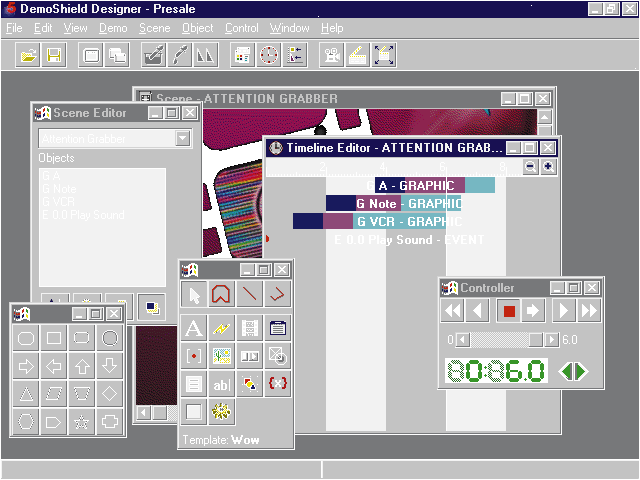Select the large letter A text tool
Viewport: 640px width, 480px height.
[194, 327]
